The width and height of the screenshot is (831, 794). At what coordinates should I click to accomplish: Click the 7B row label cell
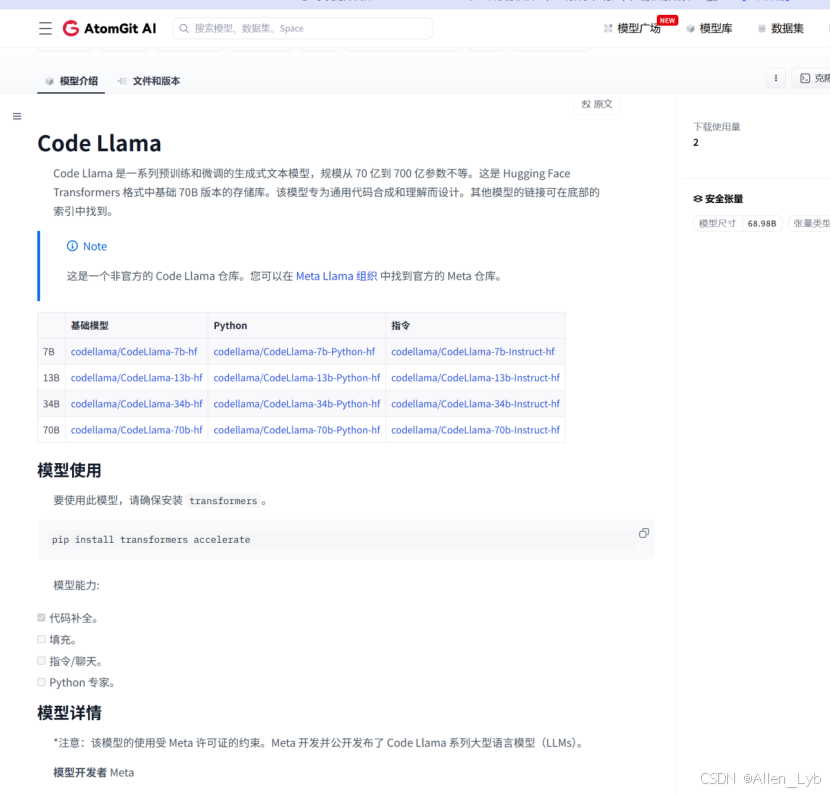51,351
